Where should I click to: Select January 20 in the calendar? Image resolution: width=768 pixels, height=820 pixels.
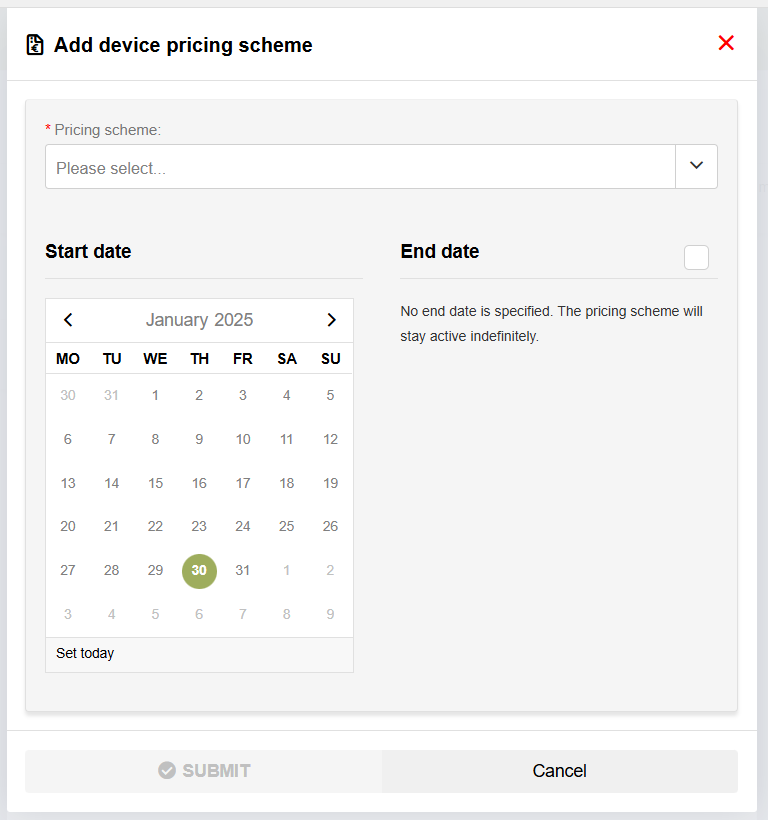pos(68,527)
